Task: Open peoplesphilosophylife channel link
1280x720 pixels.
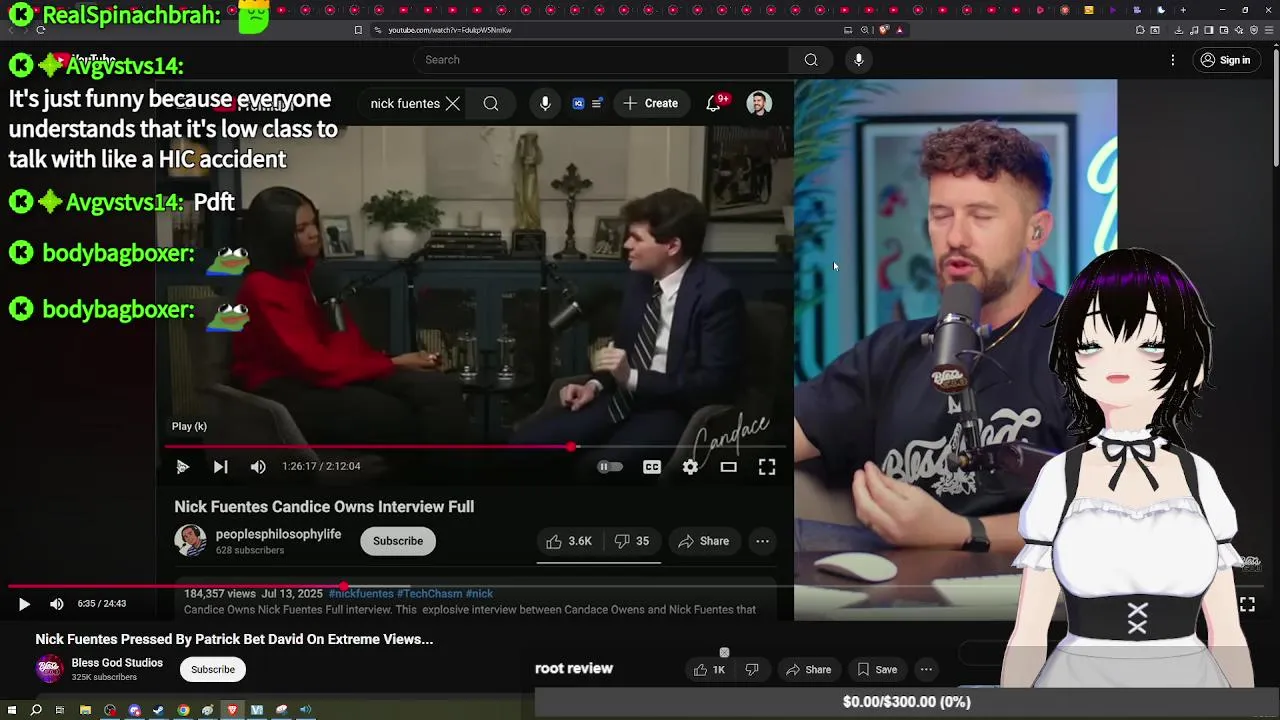Action: (x=278, y=534)
